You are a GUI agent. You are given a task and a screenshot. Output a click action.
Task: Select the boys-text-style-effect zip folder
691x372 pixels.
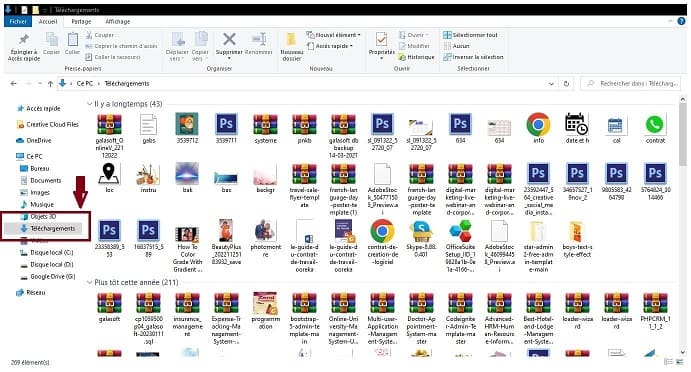pos(577,238)
